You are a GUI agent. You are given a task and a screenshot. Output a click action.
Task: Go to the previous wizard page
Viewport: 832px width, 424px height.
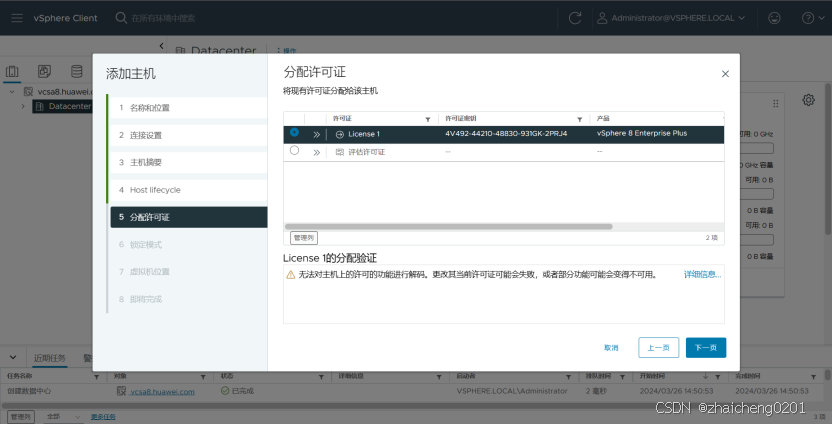[x=658, y=348]
